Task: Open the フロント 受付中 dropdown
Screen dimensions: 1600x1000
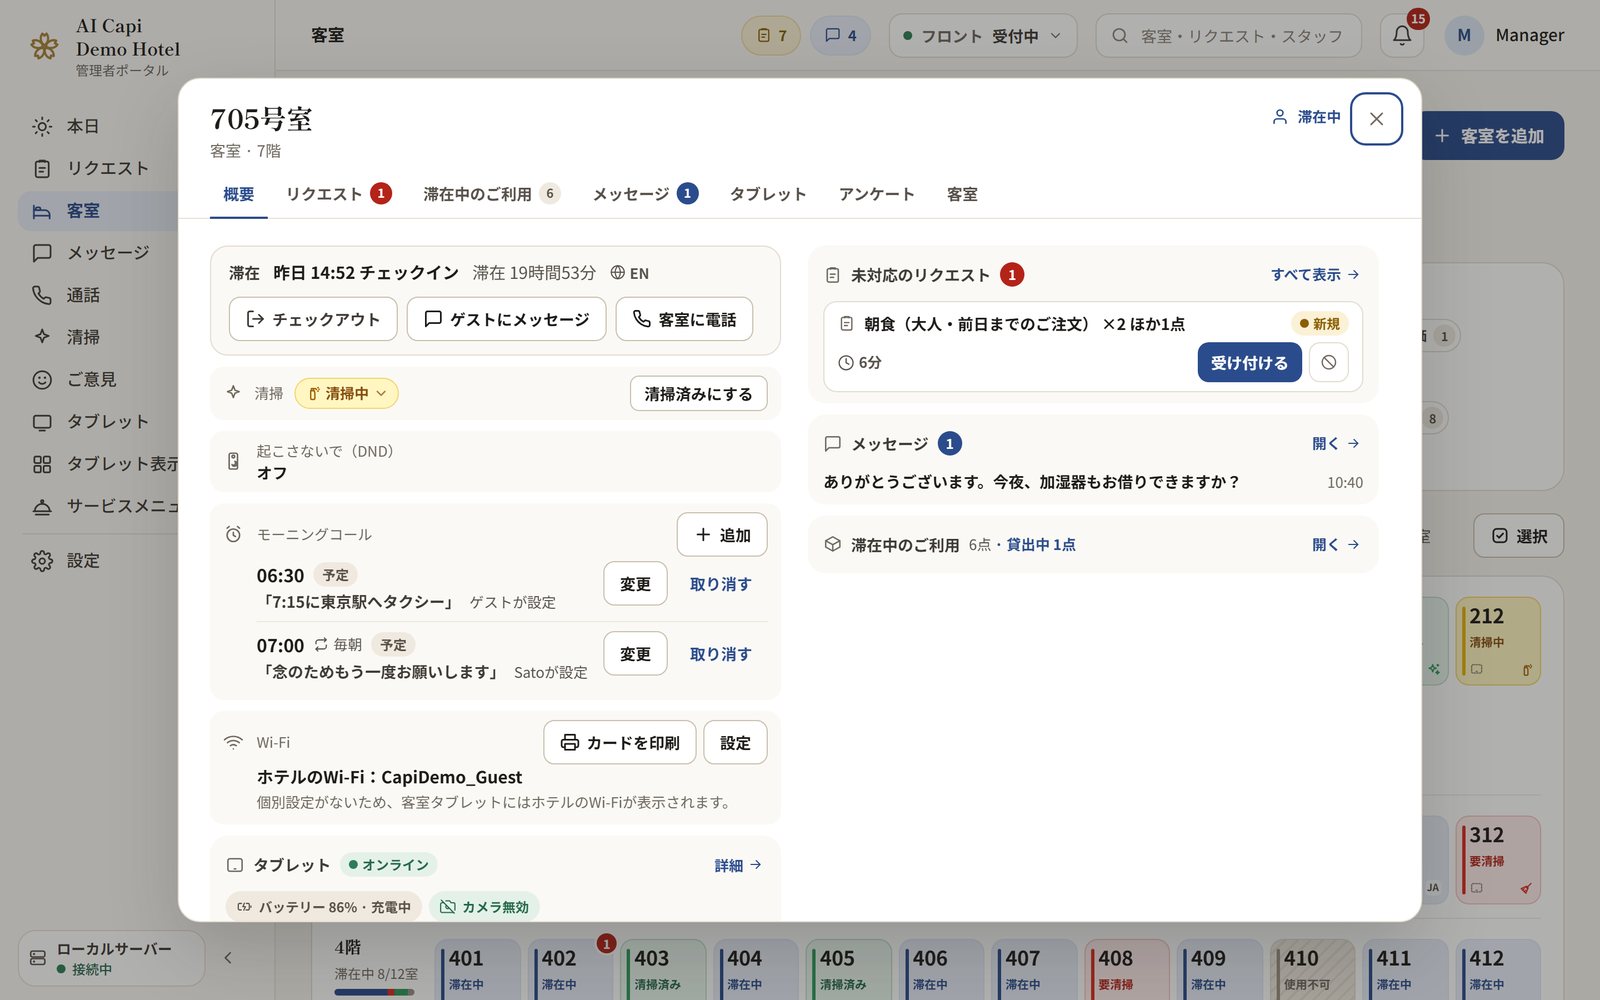Action: 982,36
